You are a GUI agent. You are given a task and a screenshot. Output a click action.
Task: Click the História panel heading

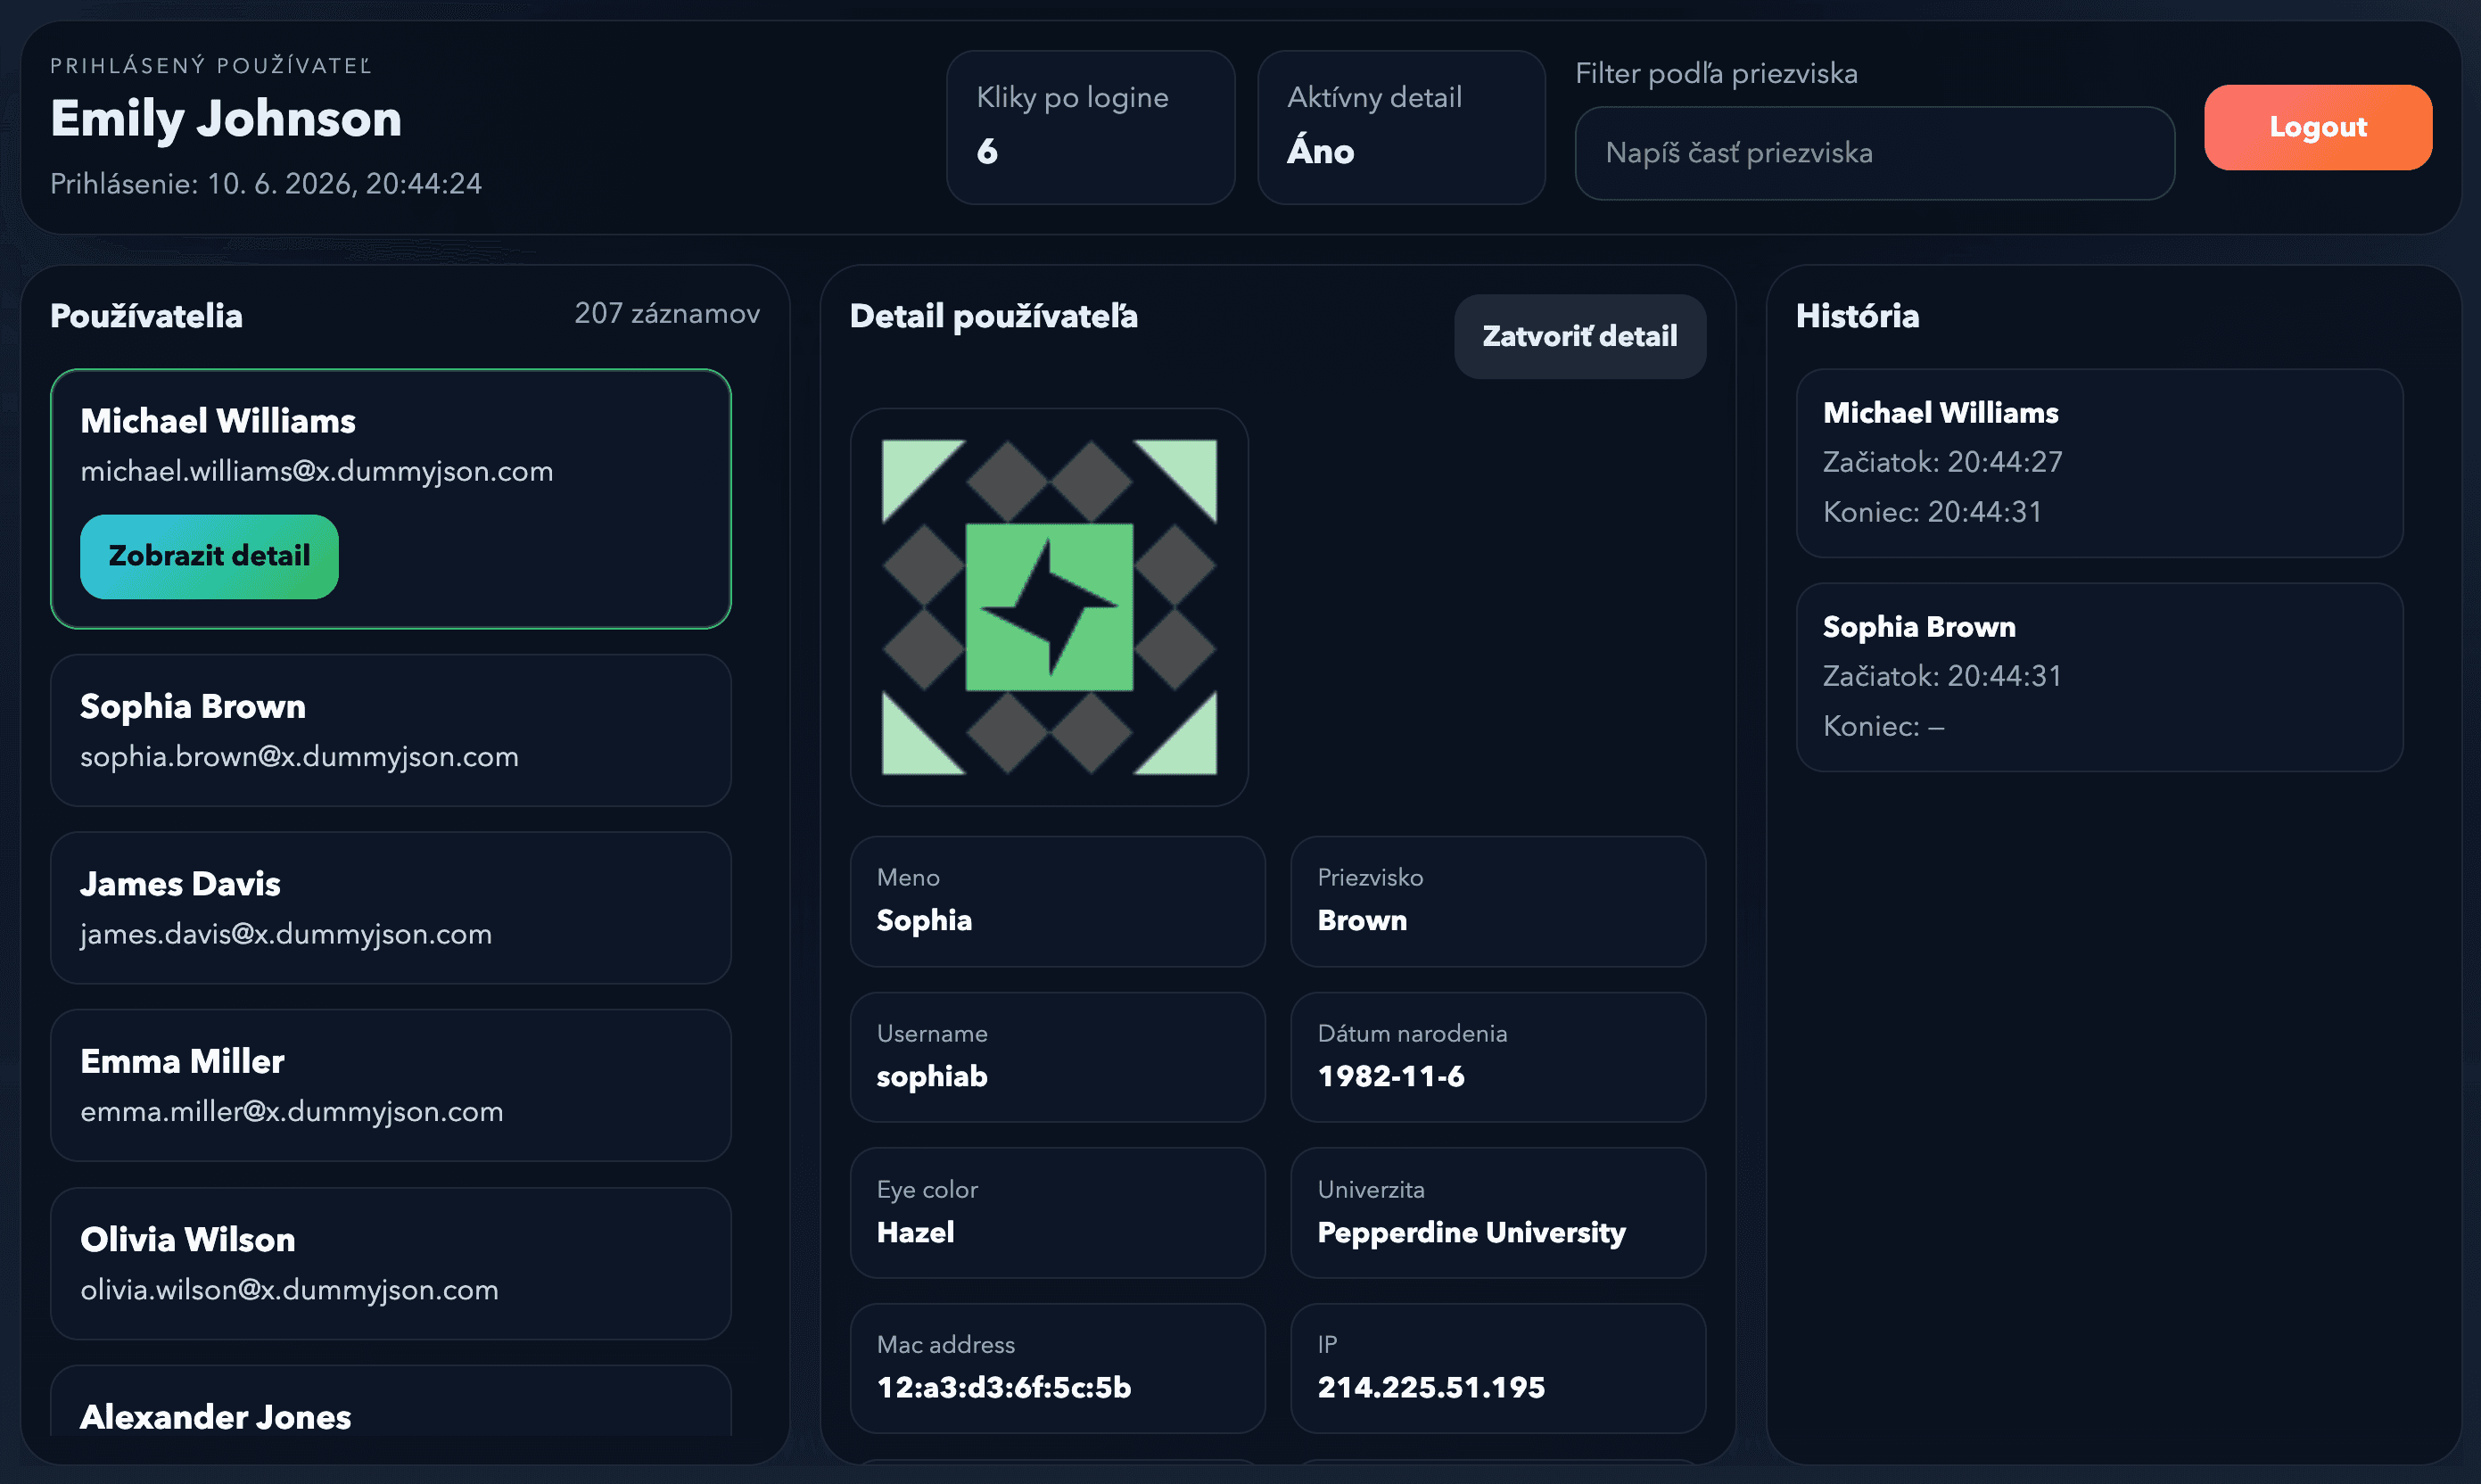coord(1857,316)
